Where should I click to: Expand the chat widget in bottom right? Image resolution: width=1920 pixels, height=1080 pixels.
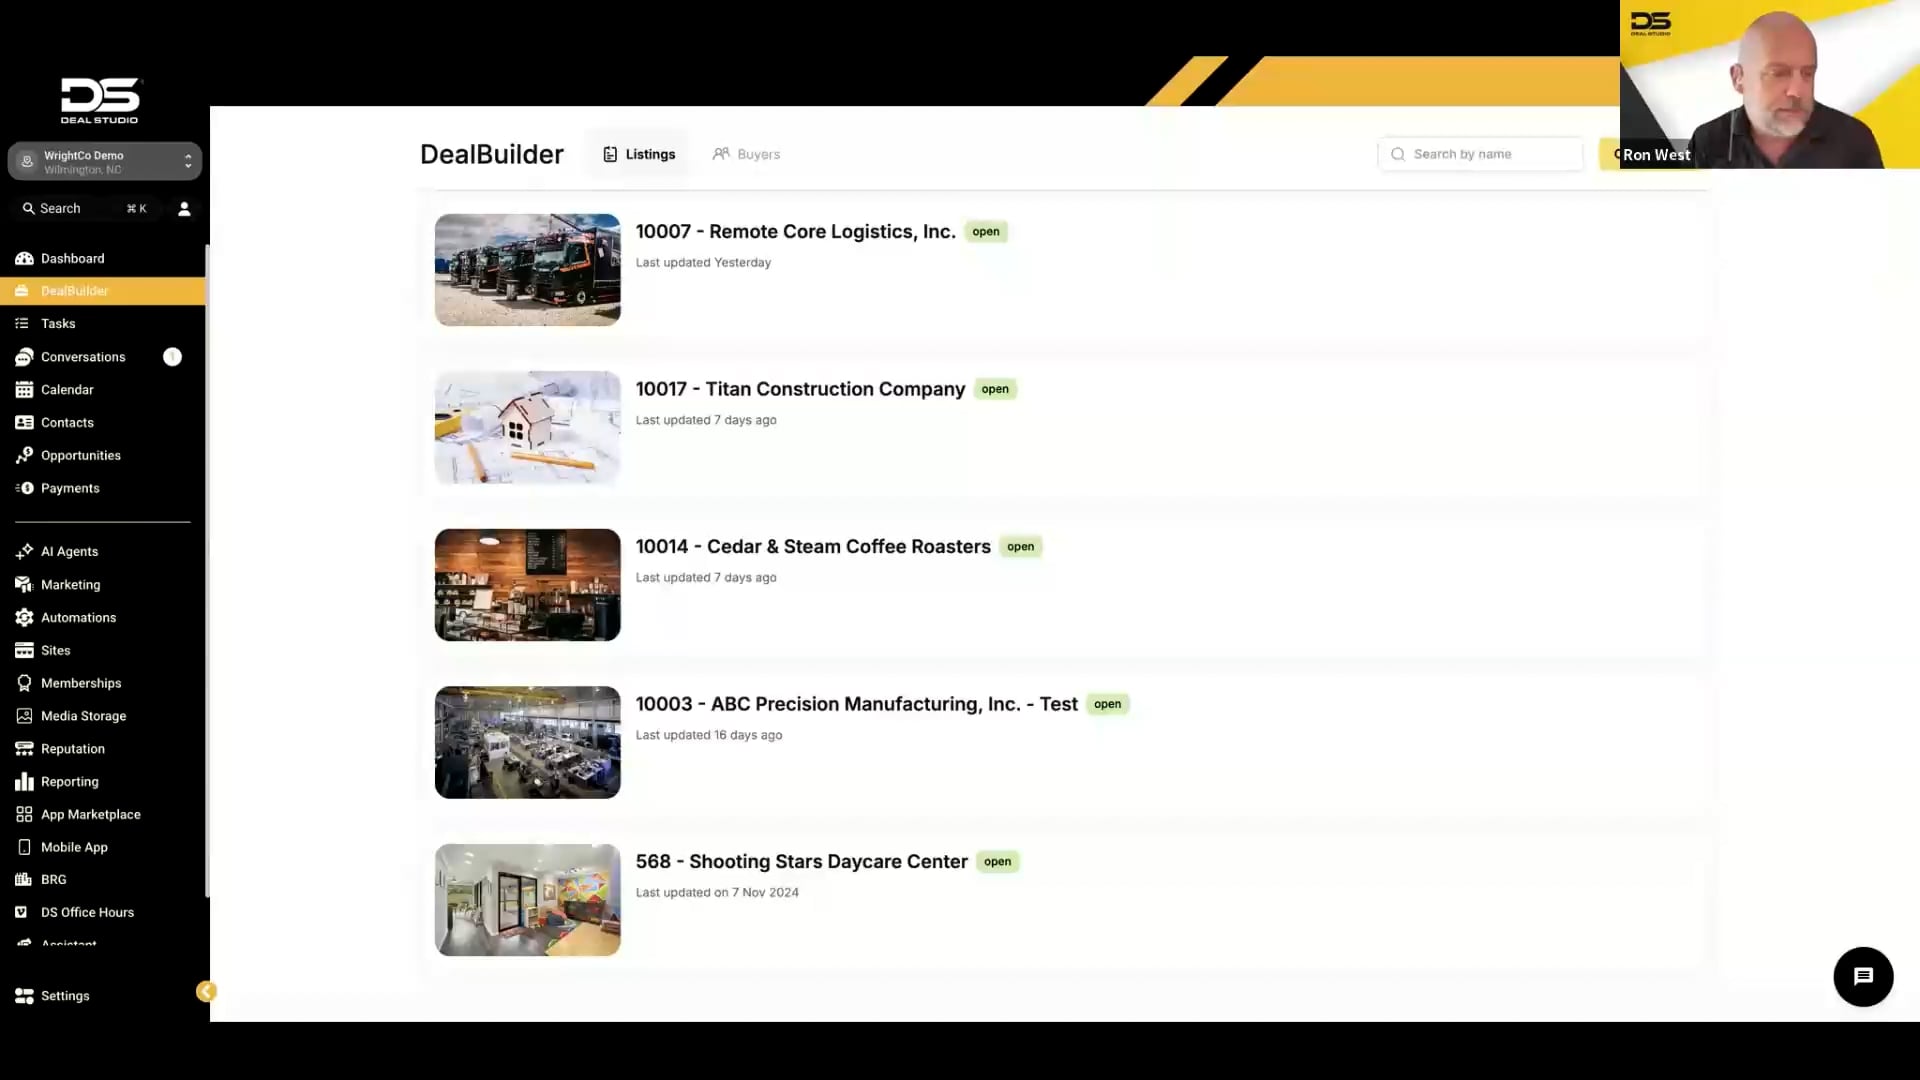pyautogui.click(x=1862, y=976)
